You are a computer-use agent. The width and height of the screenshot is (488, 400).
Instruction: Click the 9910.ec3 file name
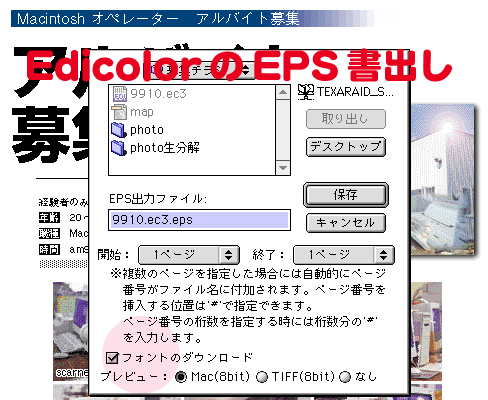pyautogui.click(x=158, y=94)
